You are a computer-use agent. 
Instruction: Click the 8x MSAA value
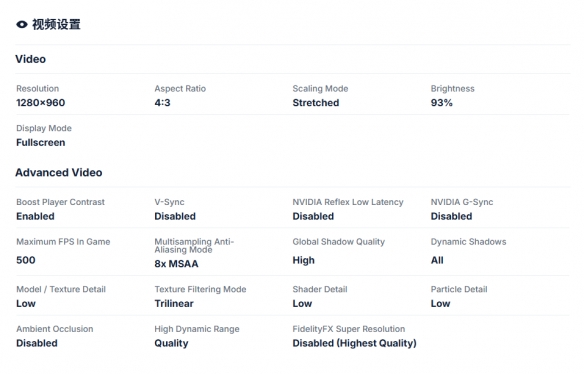coord(177,264)
